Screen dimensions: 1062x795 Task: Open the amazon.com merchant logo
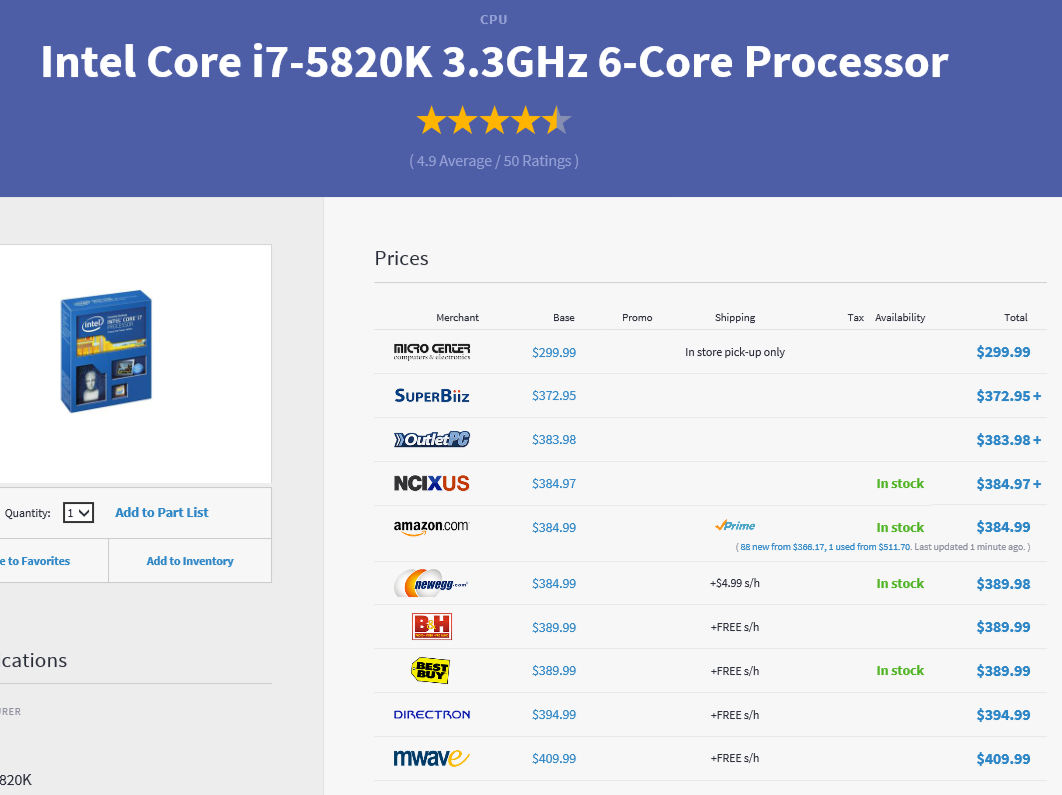tap(431, 528)
